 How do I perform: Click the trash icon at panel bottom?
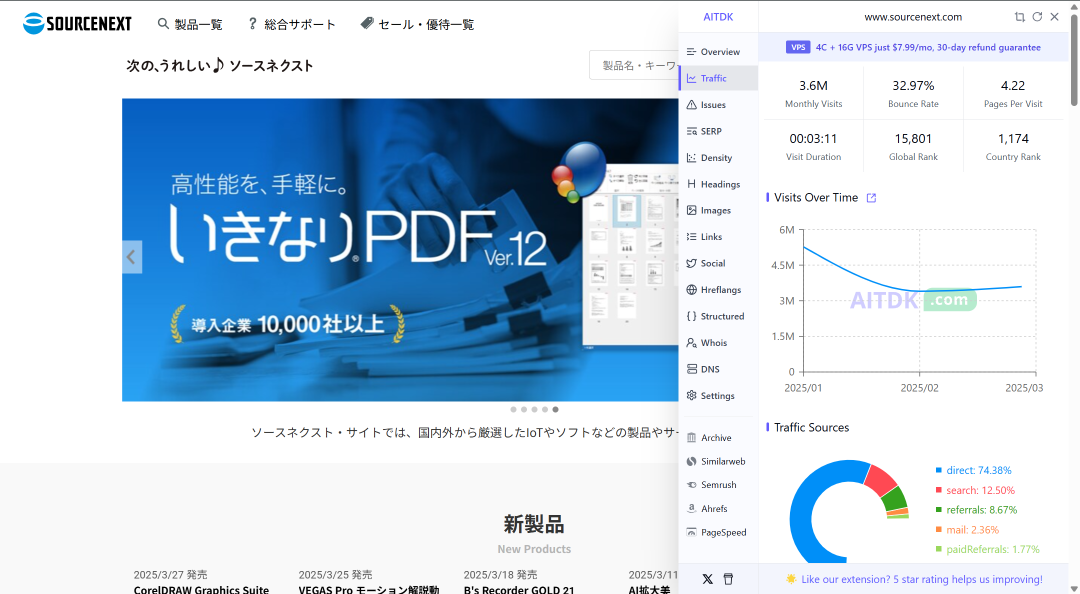click(728, 579)
